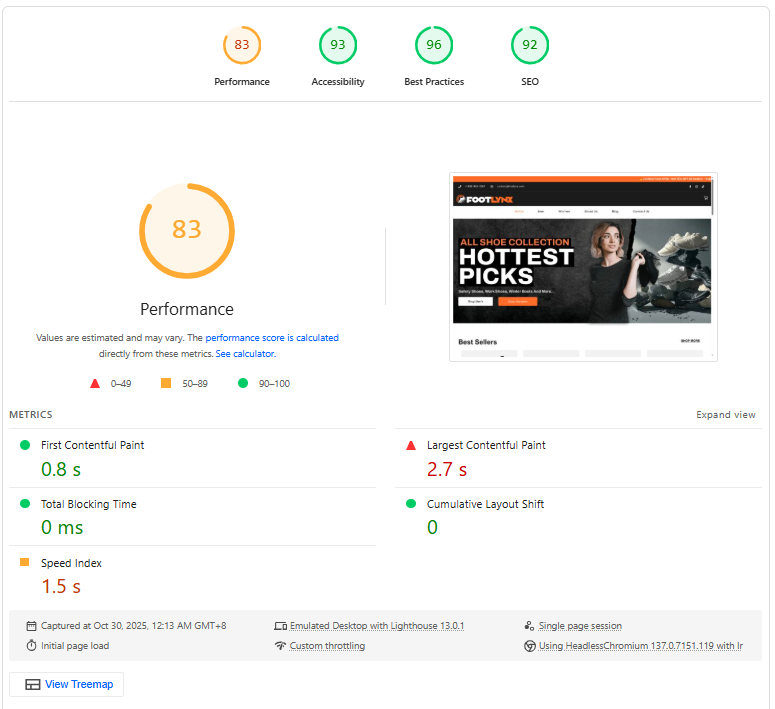Expand the Cumulative Layout Shift metric

click(485, 505)
